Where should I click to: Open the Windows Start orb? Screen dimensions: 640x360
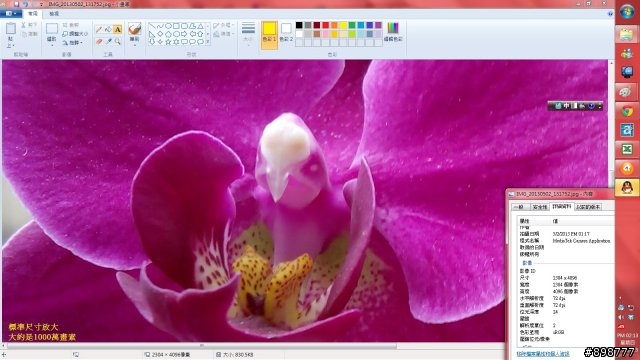pos(627,11)
